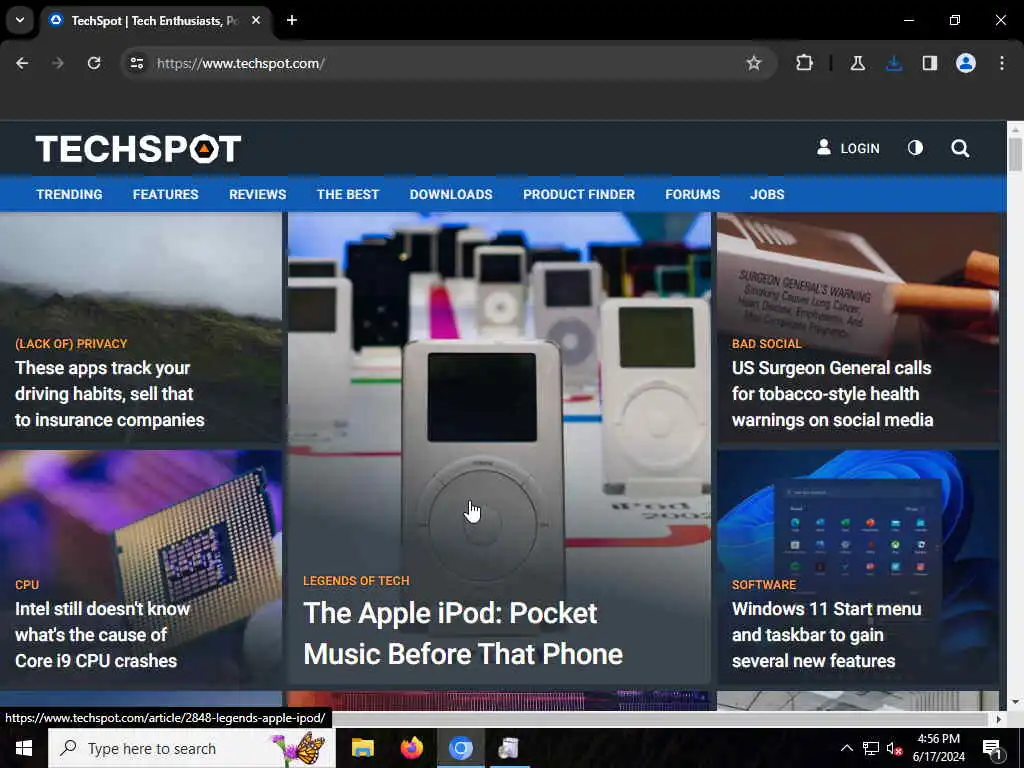Select the TechSpot browser tab
The height and width of the screenshot is (768, 1024).
[x=153, y=21]
